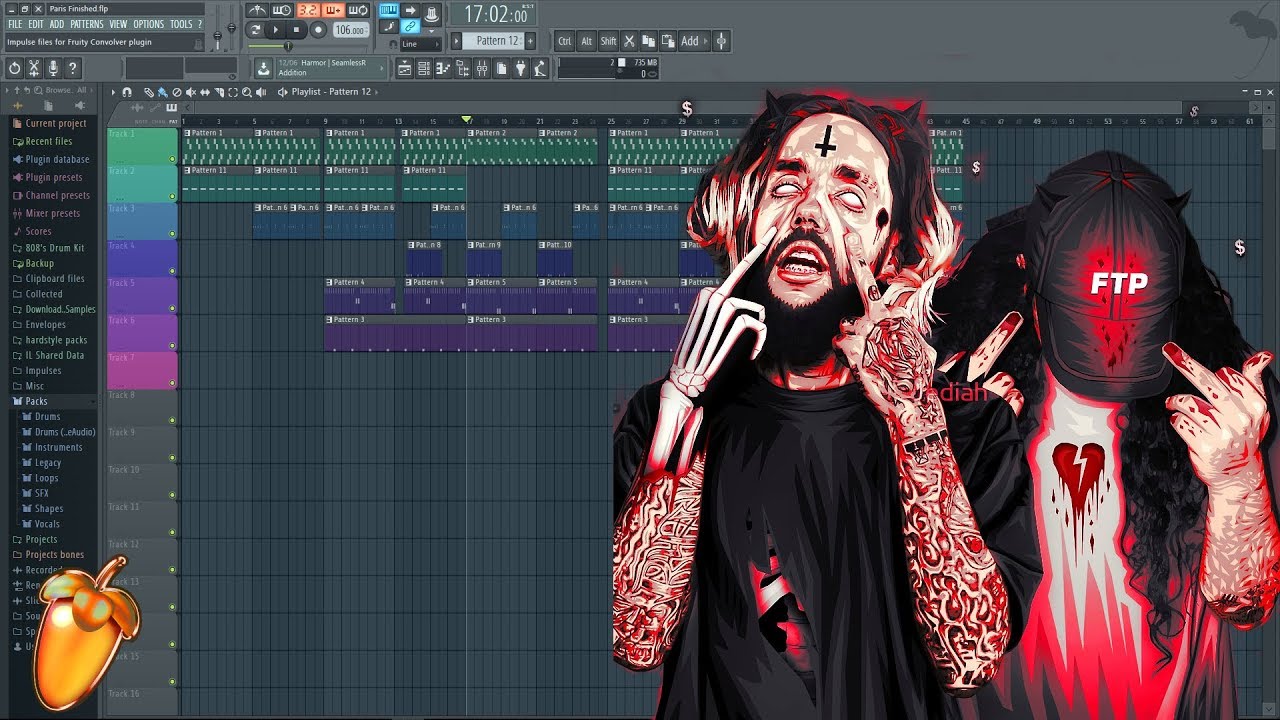Image resolution: width=1280 pixels, height=720 pixels.
Task: Expand the Plugin database folder
Action: click(x=51, y=159)
